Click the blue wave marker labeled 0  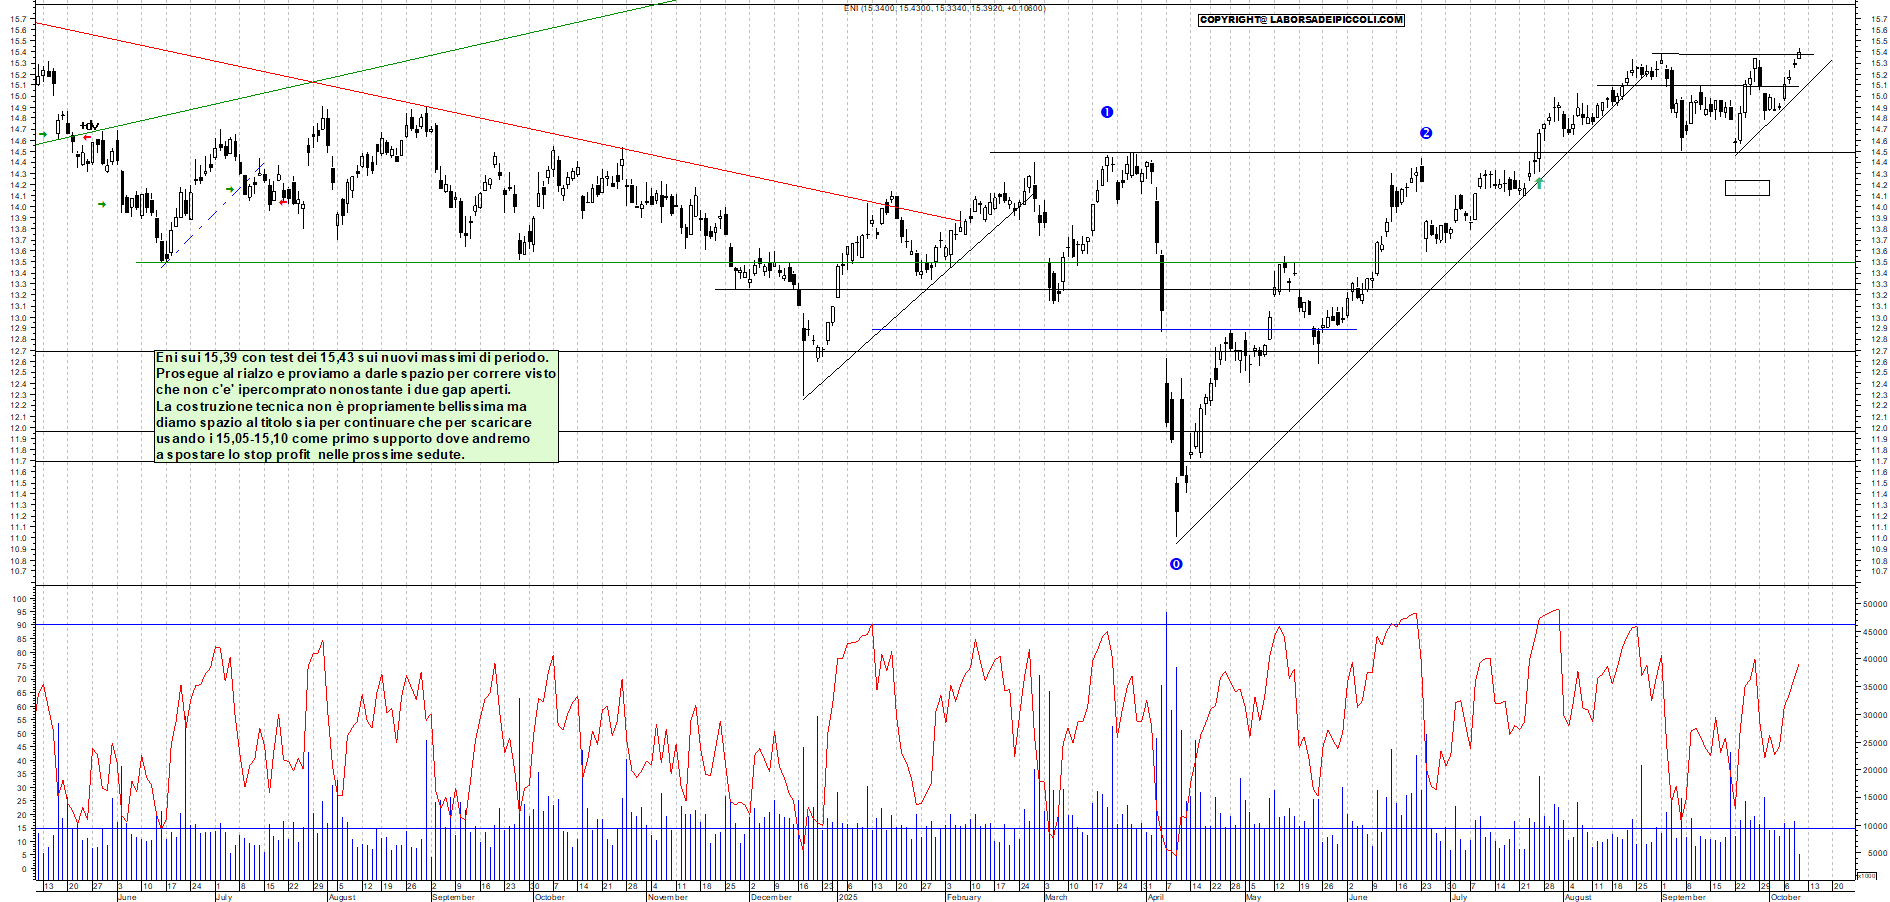pos(1176,564)
